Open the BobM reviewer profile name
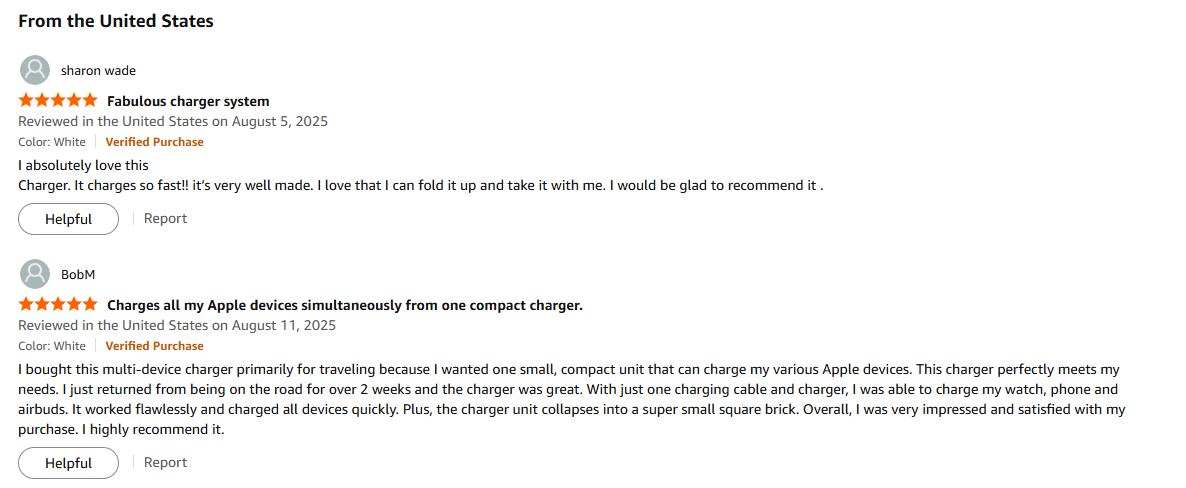 coord(78,275)
